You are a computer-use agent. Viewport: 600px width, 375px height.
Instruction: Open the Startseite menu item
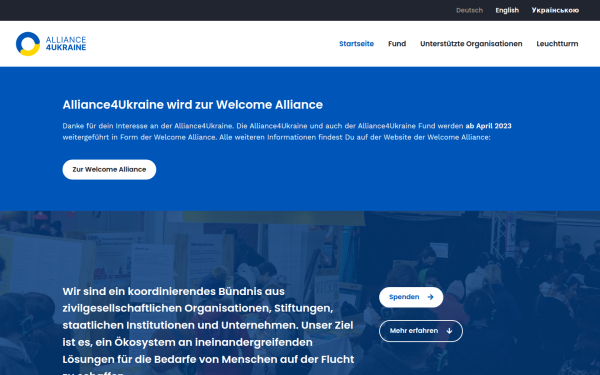click(356, 44)
